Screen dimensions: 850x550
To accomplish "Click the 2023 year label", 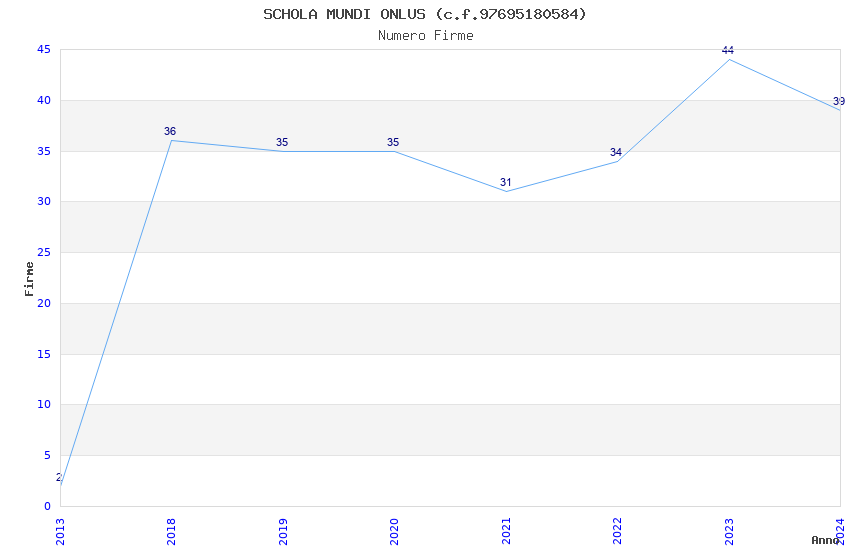I will [729, 532].
